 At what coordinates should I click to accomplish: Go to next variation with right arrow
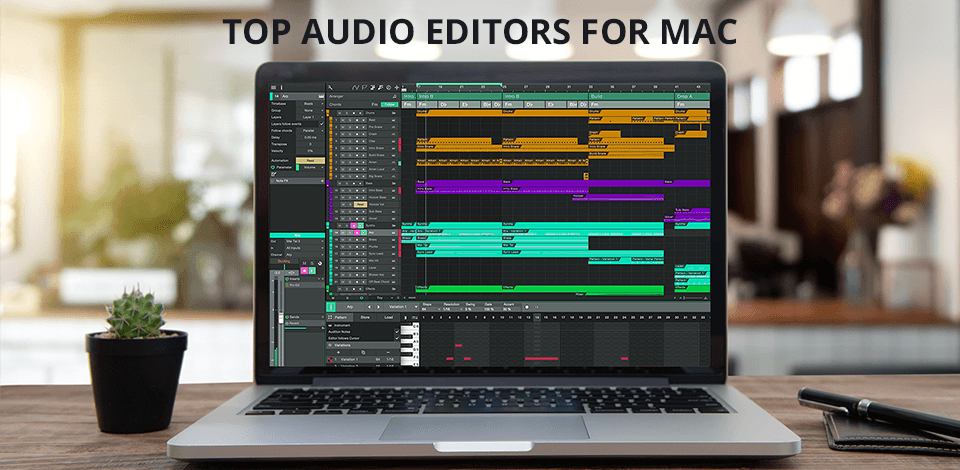[378, 307]
